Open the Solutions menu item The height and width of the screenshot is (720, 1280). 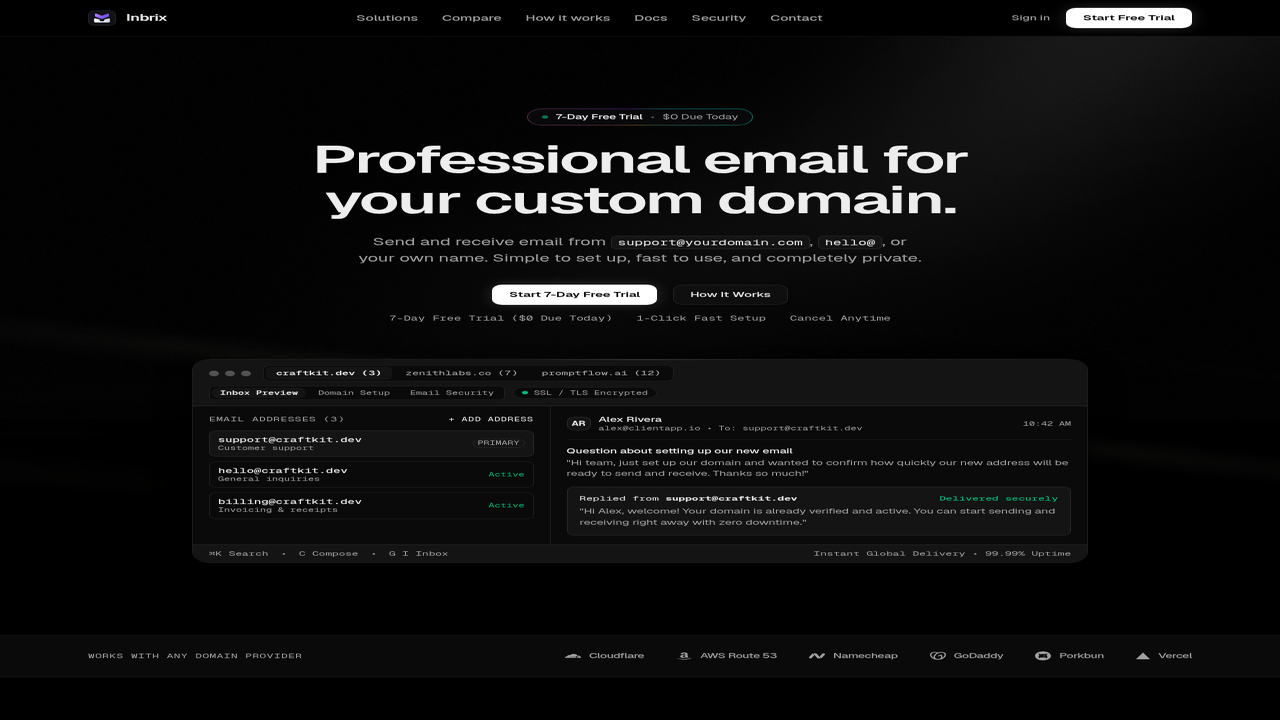[x=387, y=18]
